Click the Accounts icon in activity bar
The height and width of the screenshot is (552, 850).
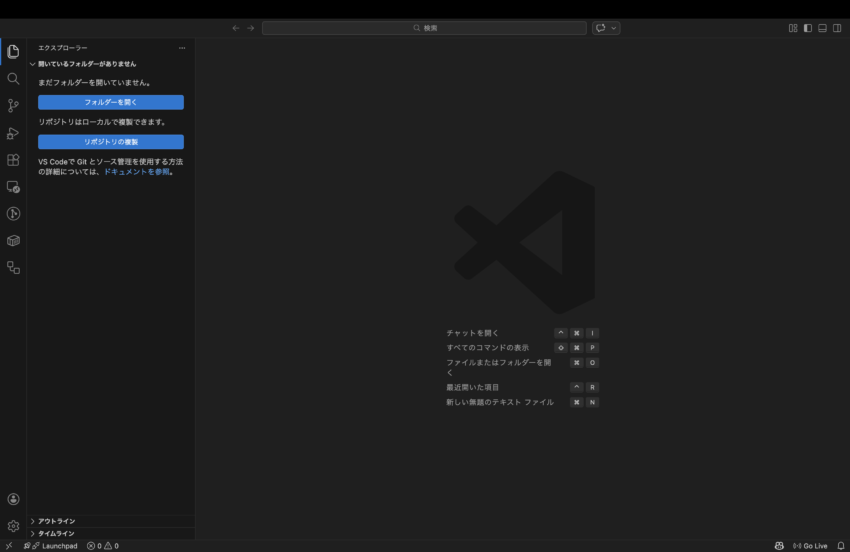(13, 499)
